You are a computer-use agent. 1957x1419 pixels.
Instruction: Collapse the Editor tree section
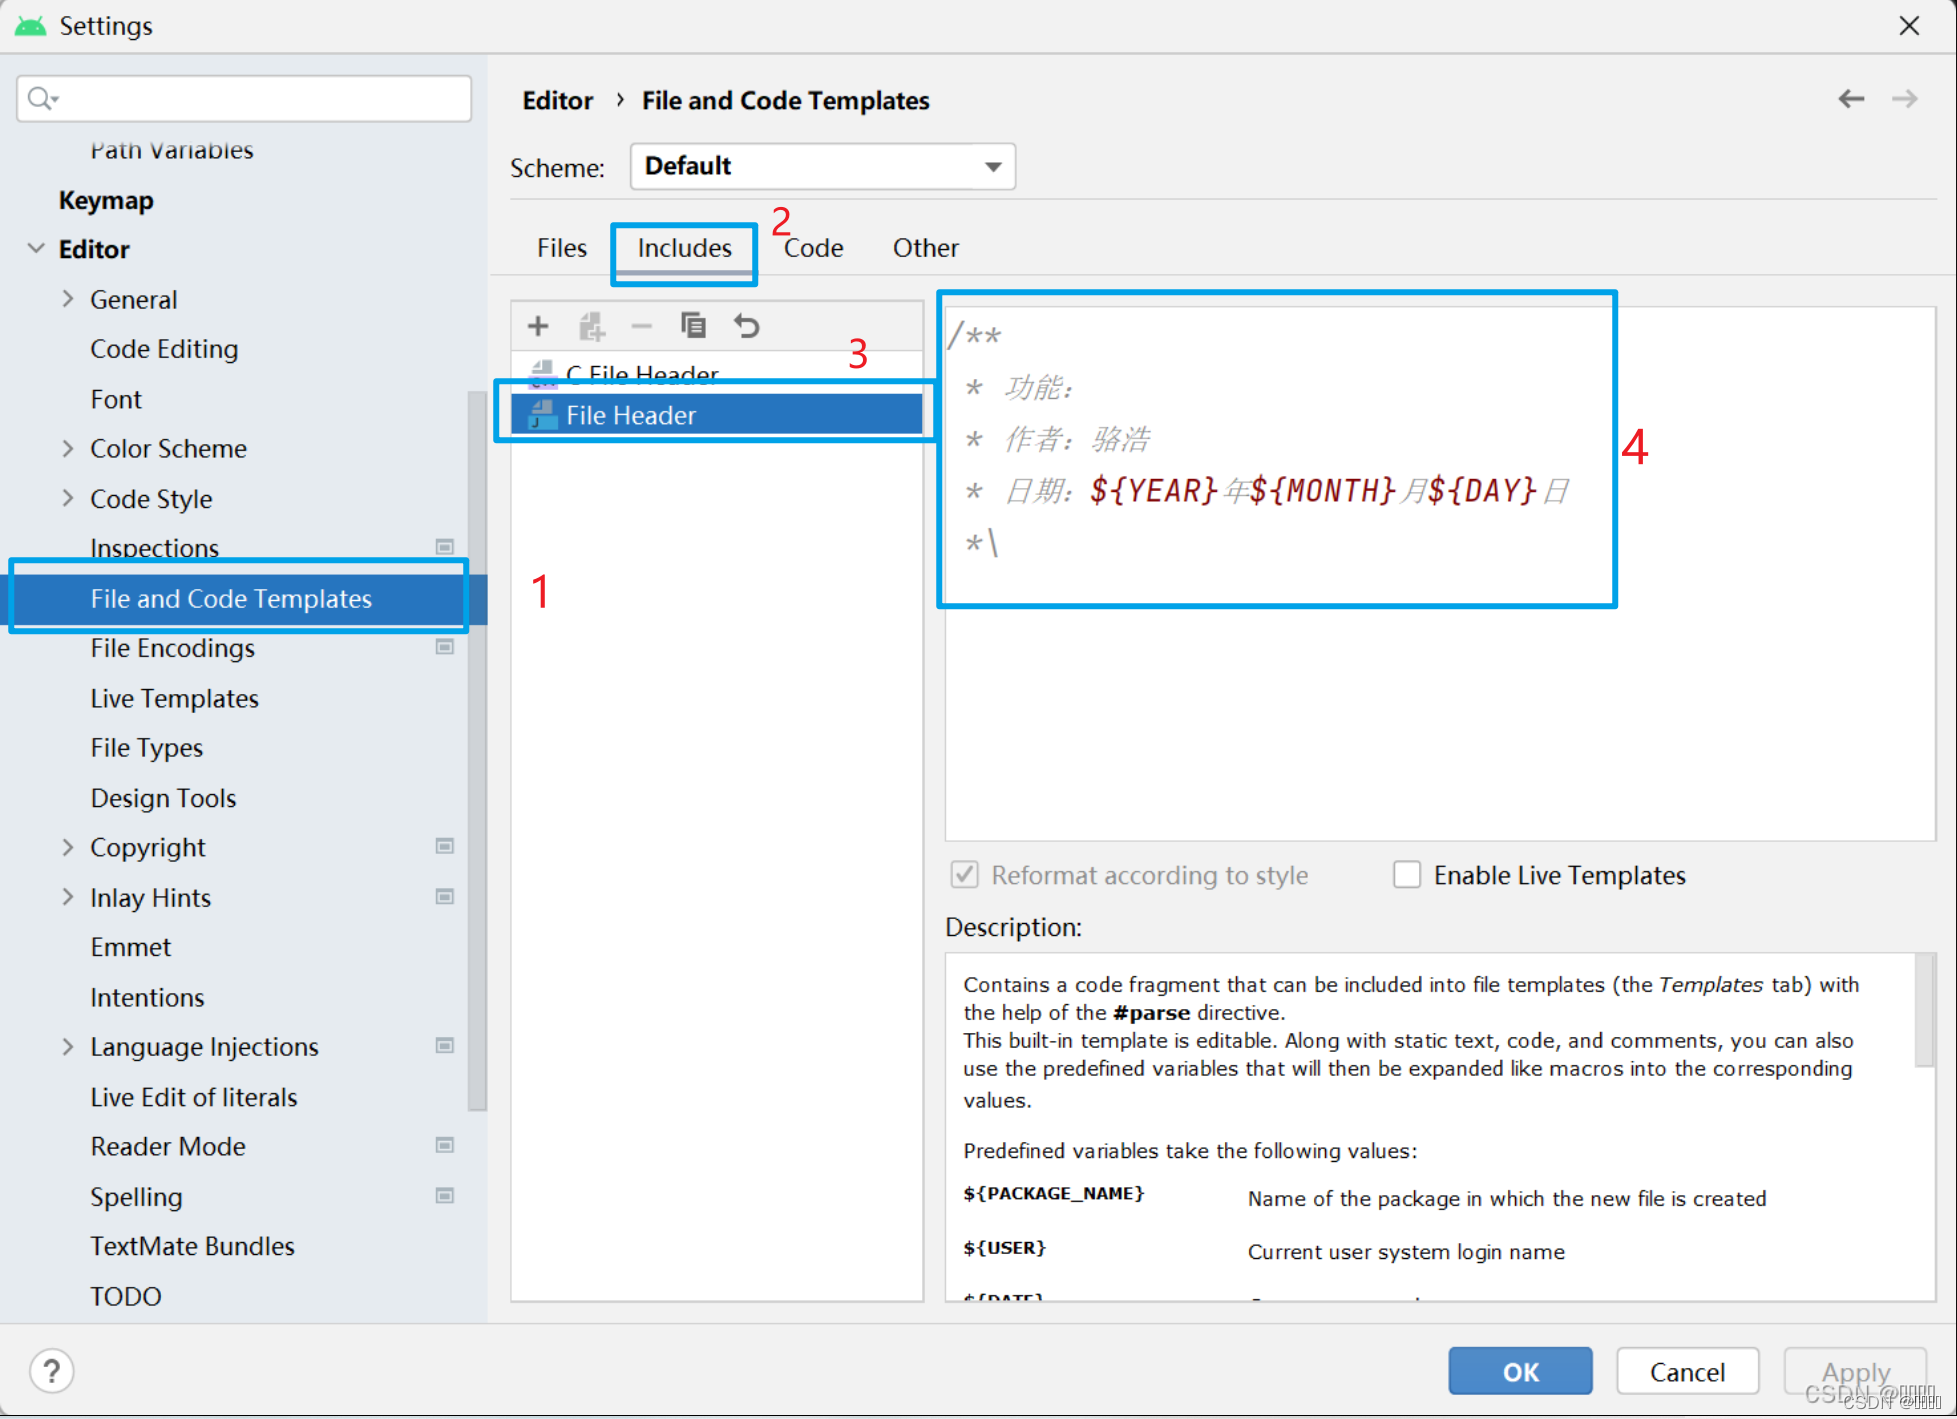[36, 248]
